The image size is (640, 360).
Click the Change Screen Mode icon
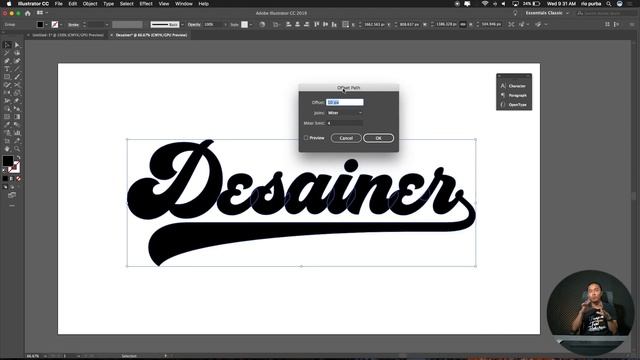tap(12, 195)
